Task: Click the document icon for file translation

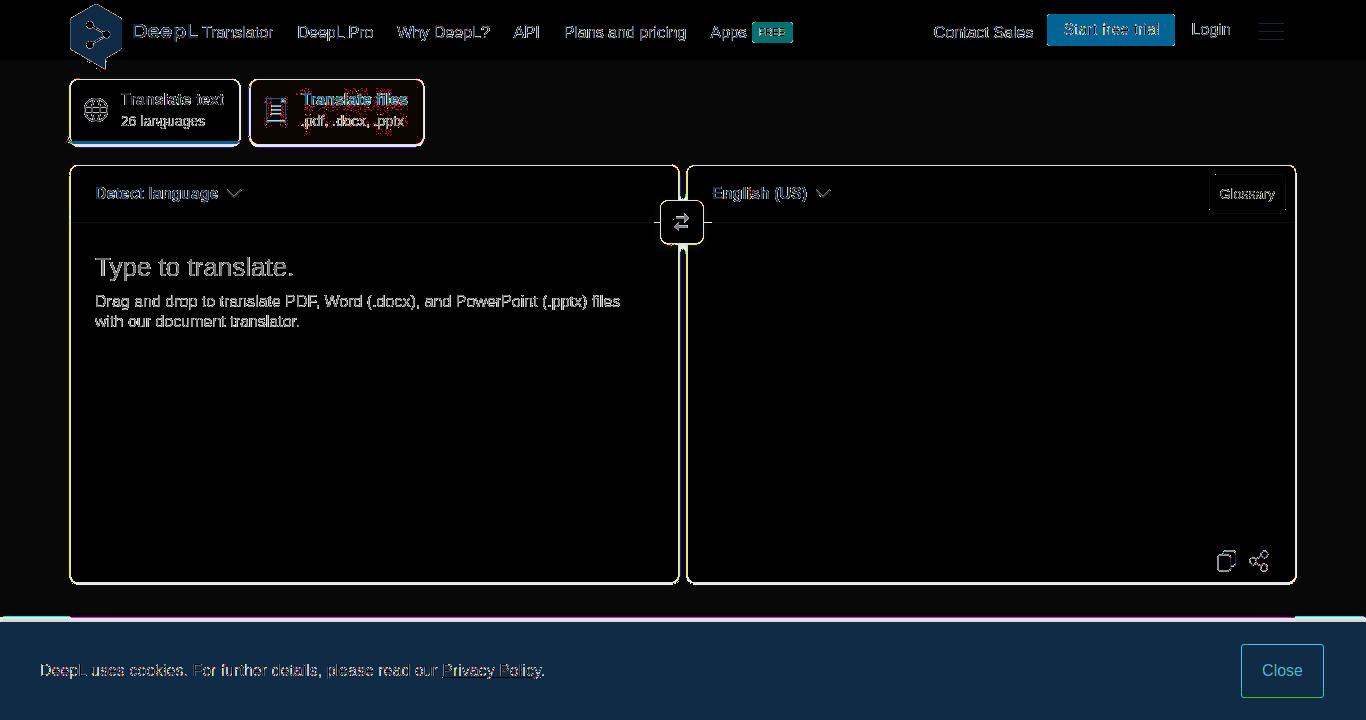Action: coord(276,110)
